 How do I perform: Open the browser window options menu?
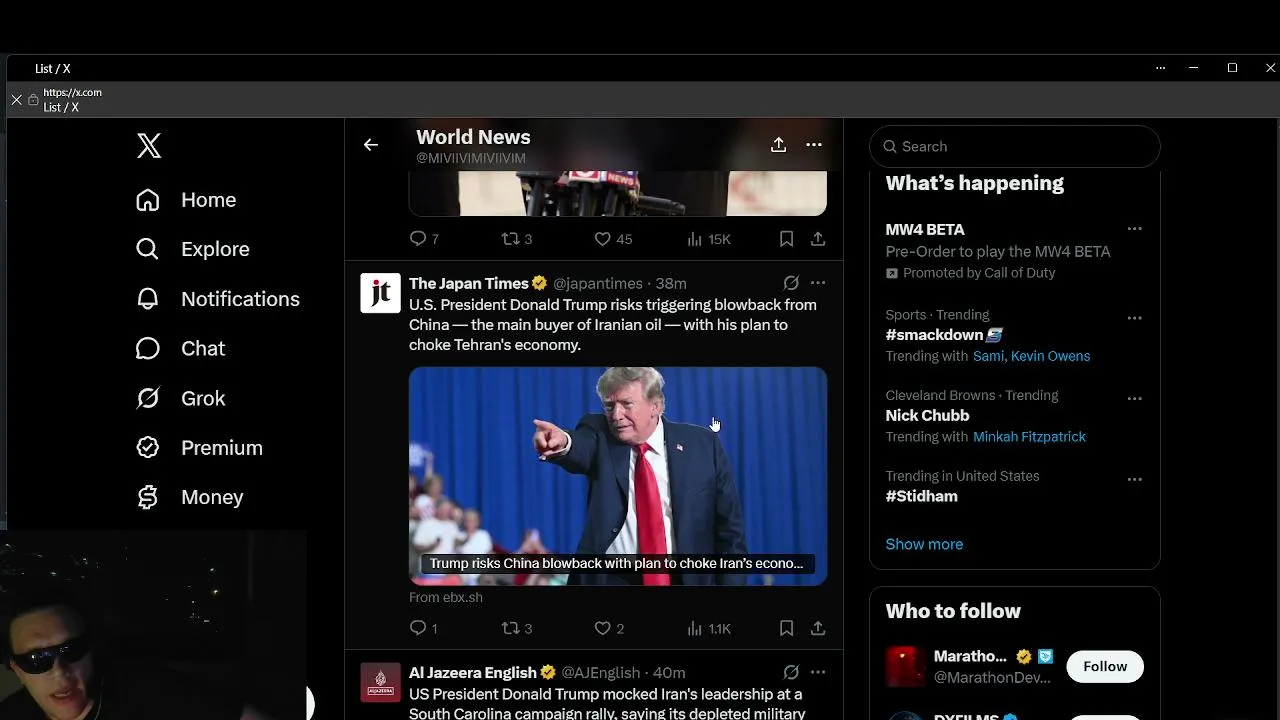pyautogui.click(x=1160, y=68)
